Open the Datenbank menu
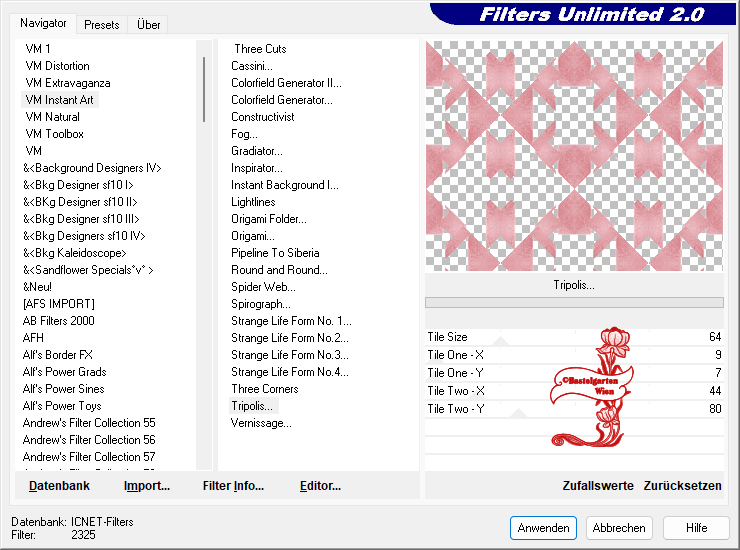Screen dimensions: 740x550 coord(59,485)
